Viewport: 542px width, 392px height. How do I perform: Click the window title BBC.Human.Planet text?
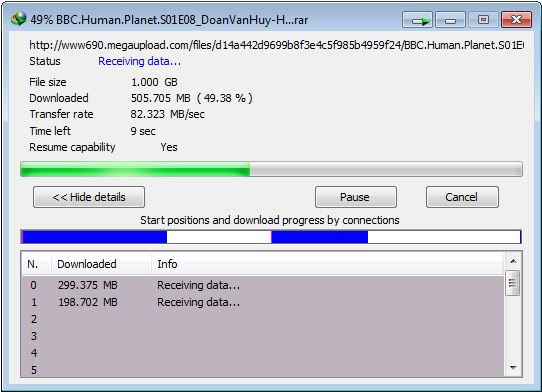point(169,20)
